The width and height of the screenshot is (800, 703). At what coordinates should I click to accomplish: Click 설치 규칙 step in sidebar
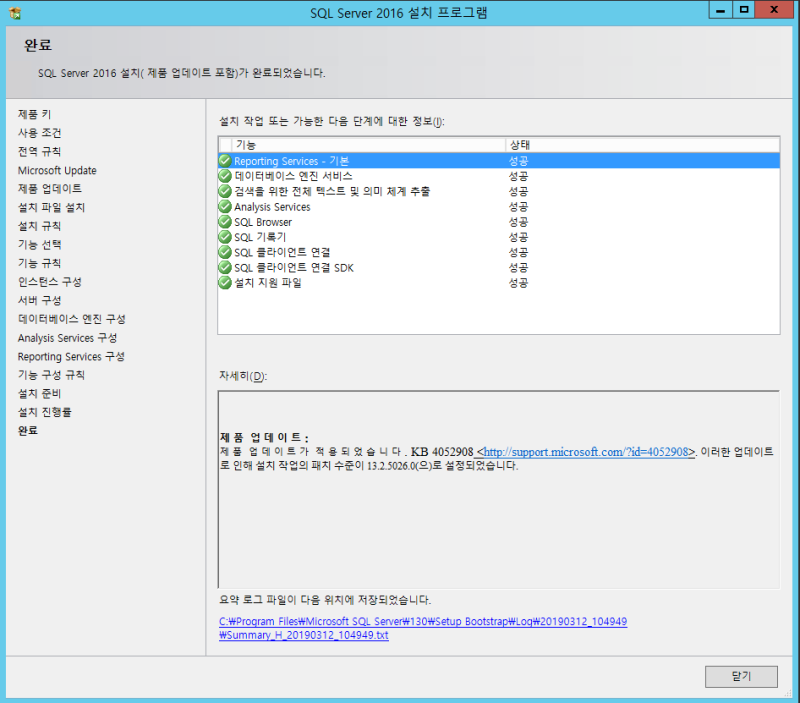(x=39, y=226)
